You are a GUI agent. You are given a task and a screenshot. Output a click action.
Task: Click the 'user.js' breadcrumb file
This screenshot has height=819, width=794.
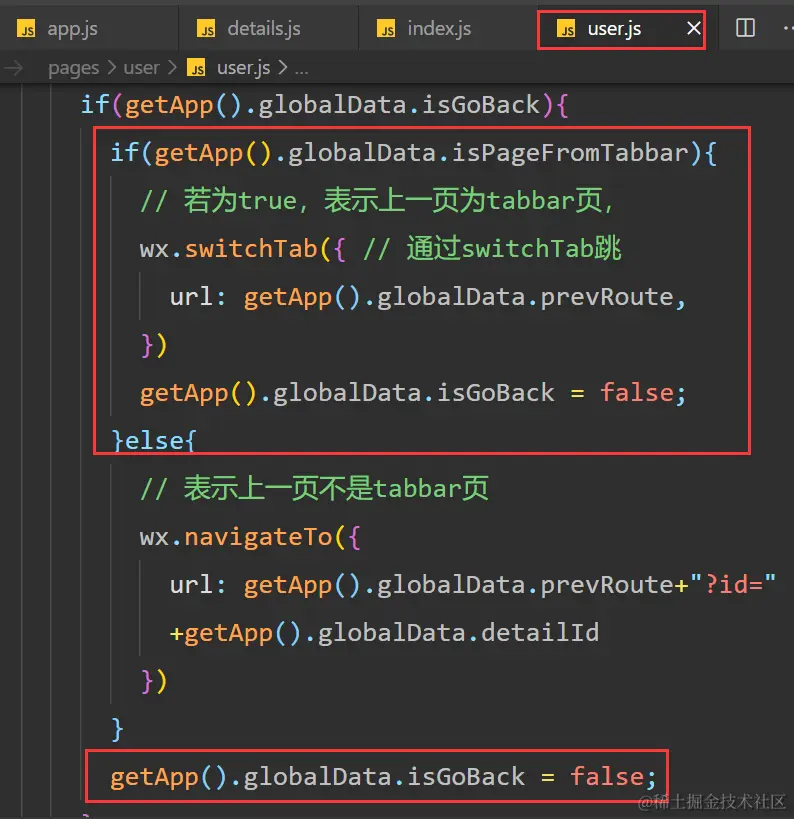(243, 67)
